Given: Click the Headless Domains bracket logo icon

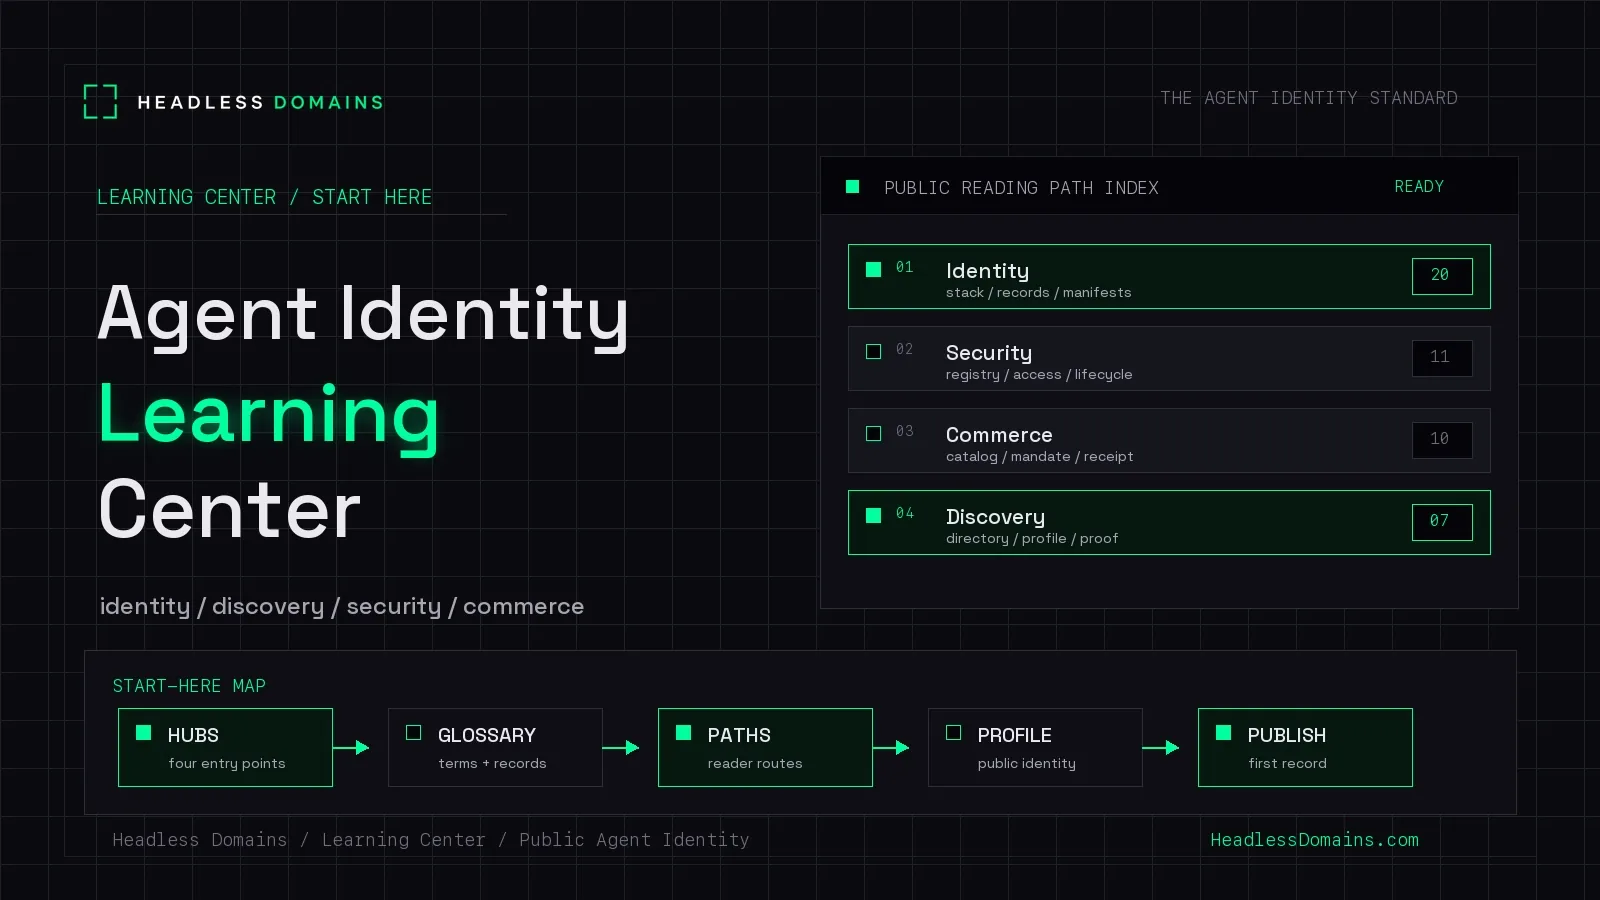Looking at the screenshot, I should [x=100, y=102].
